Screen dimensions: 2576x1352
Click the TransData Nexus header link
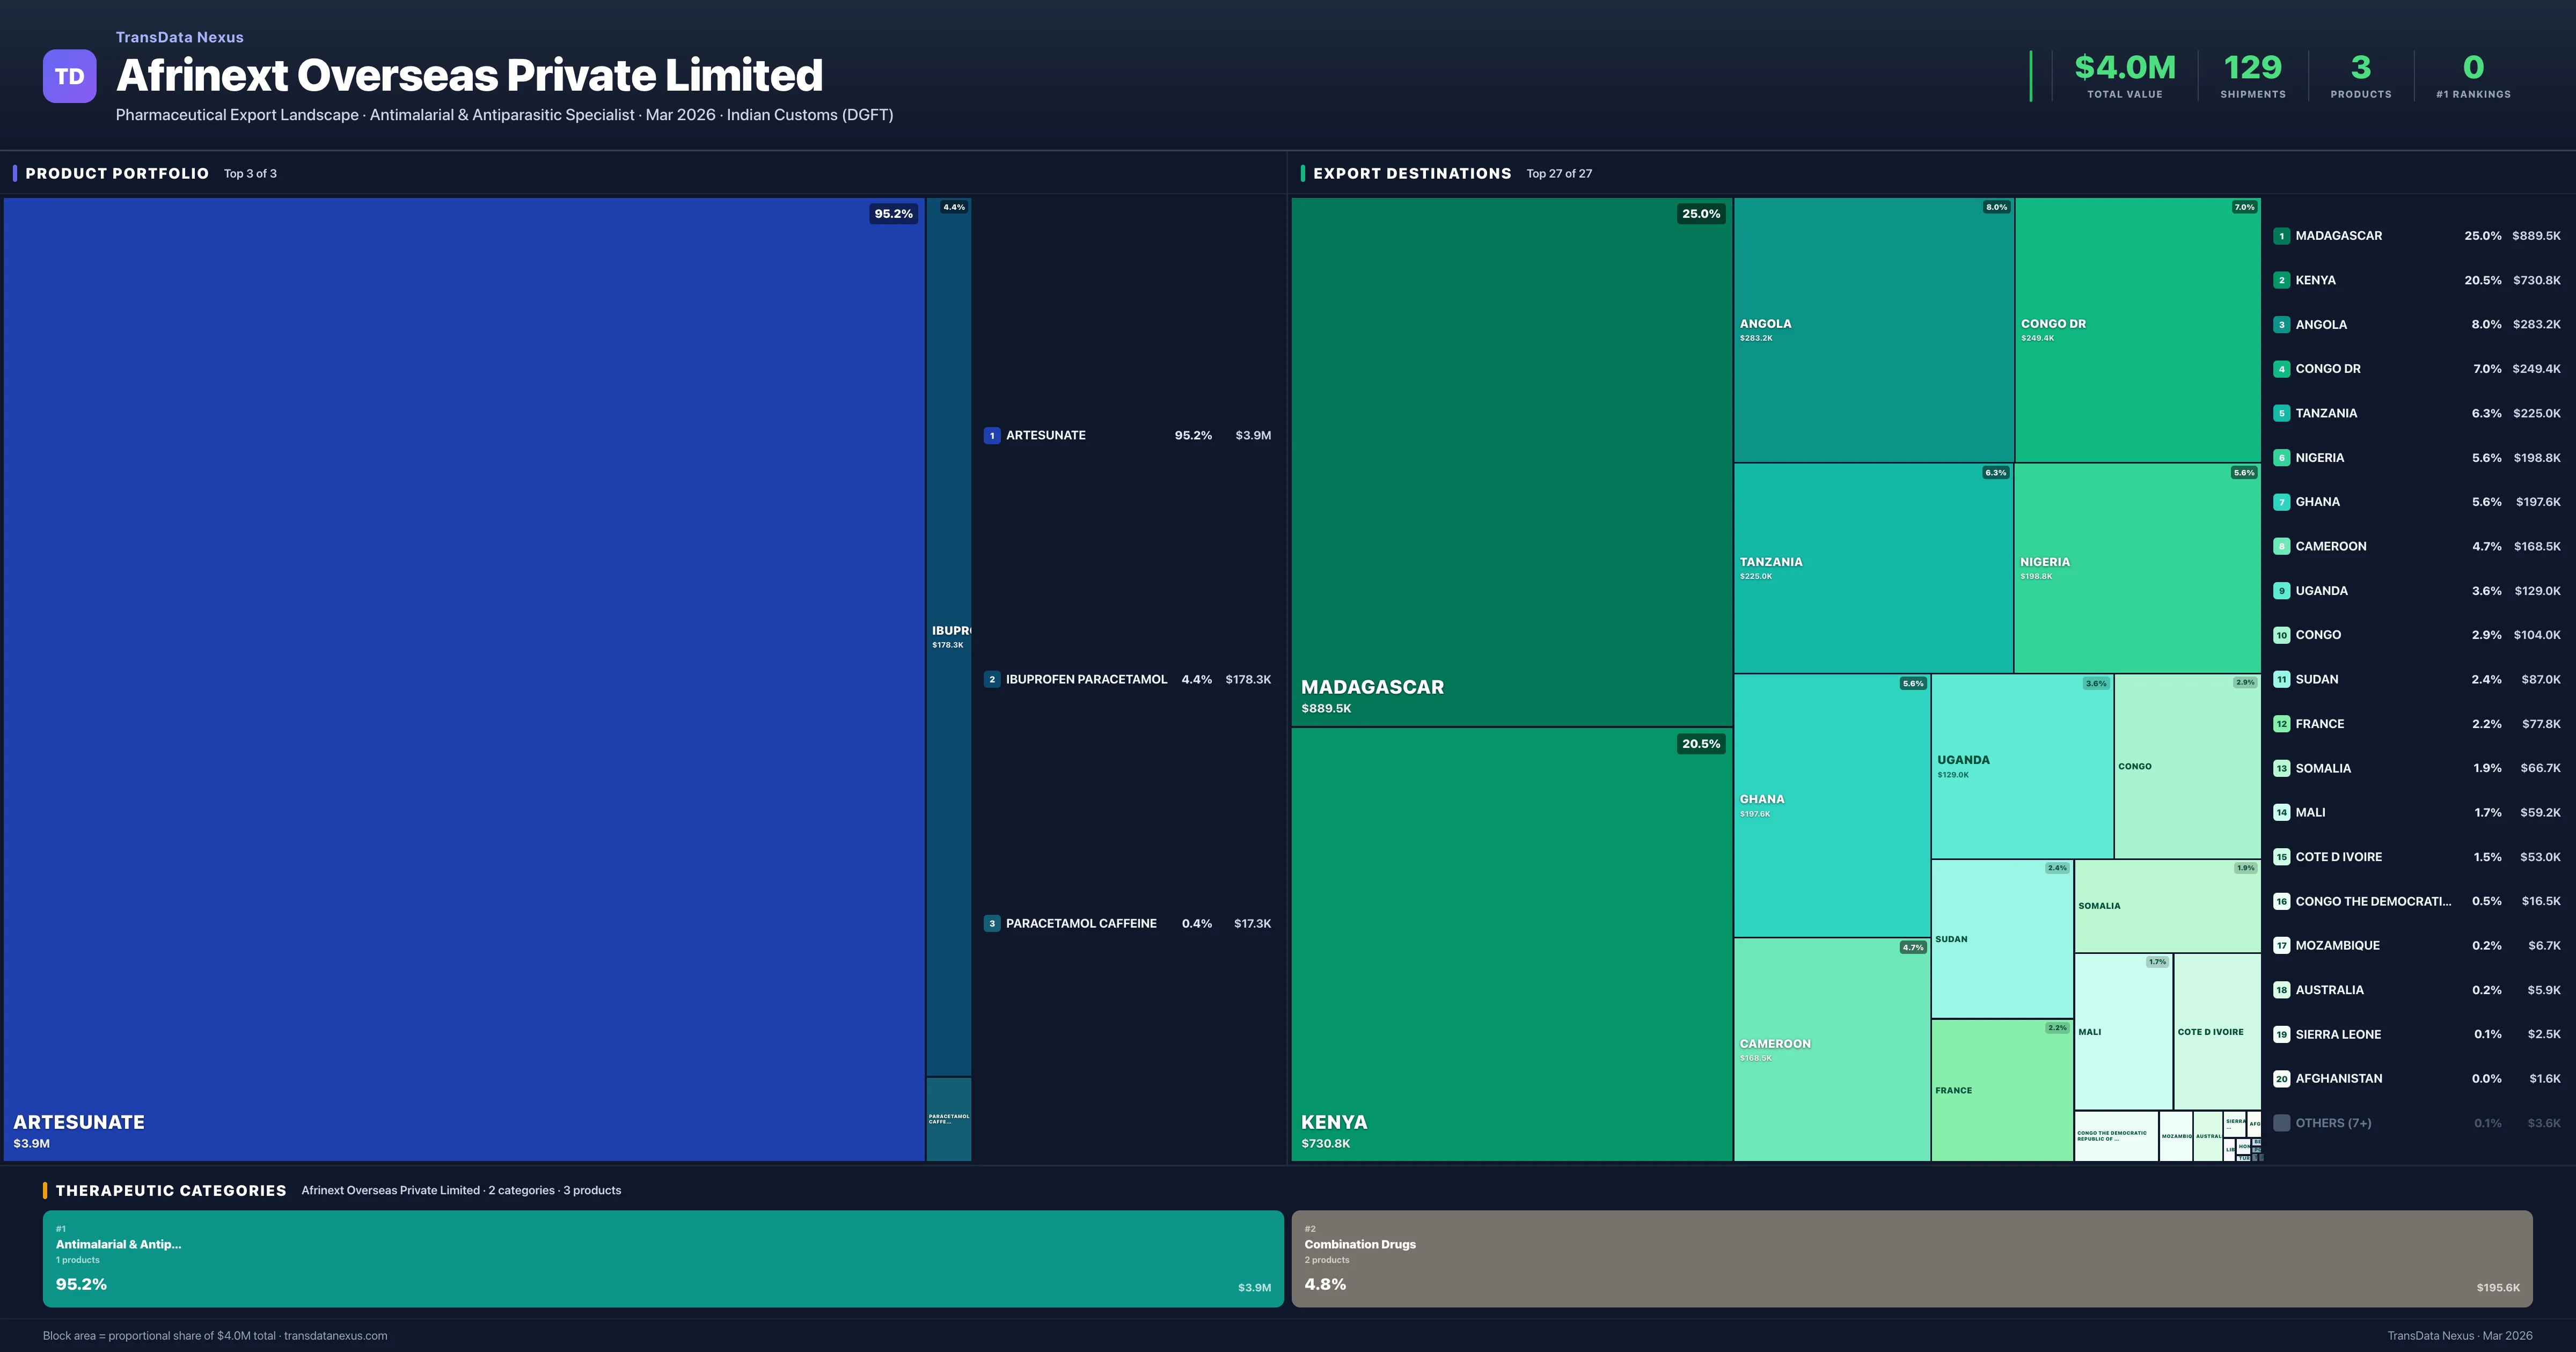click(x=179, y=37)
